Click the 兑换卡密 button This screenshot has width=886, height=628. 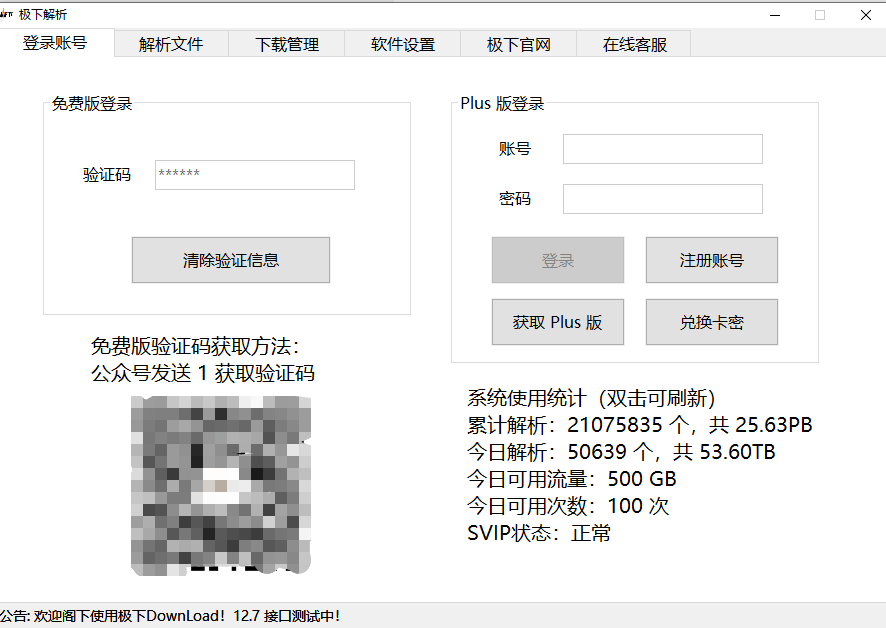(712, 322)
